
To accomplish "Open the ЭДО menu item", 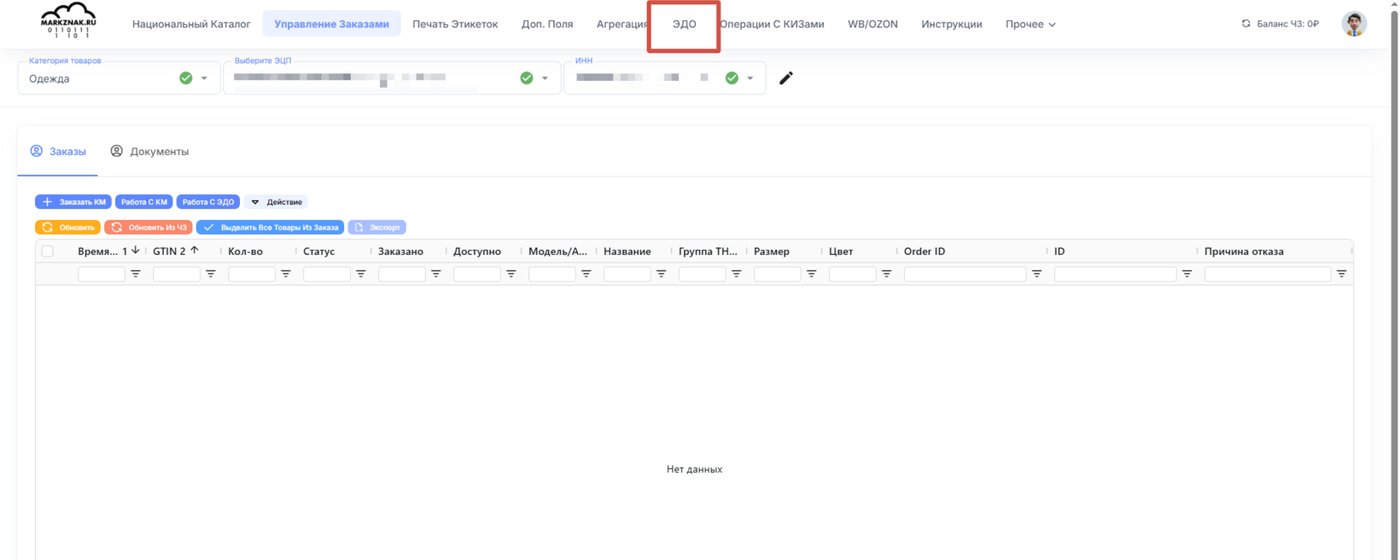I will pos(684,24).
